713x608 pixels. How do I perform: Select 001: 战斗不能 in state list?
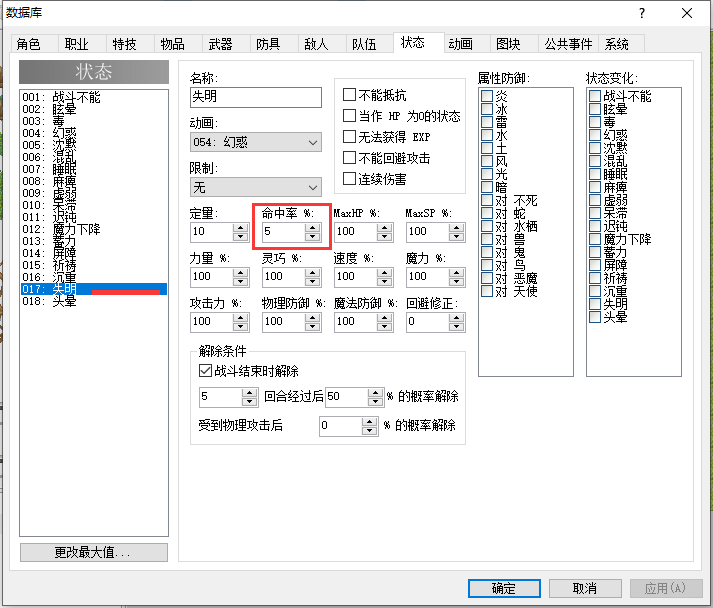pyautogui.click(x=94, y=97)
